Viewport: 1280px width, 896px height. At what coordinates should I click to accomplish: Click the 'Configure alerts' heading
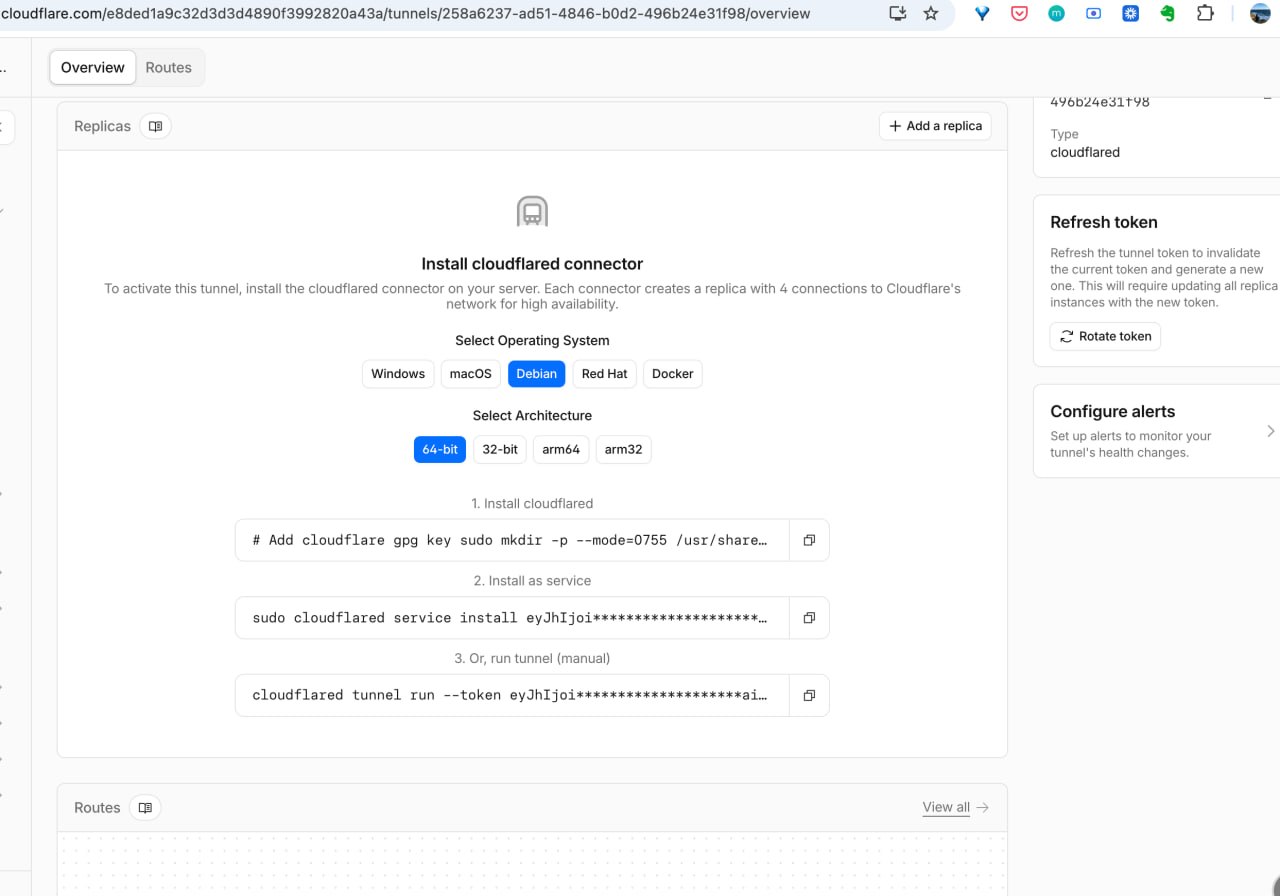coord(1113,411)
